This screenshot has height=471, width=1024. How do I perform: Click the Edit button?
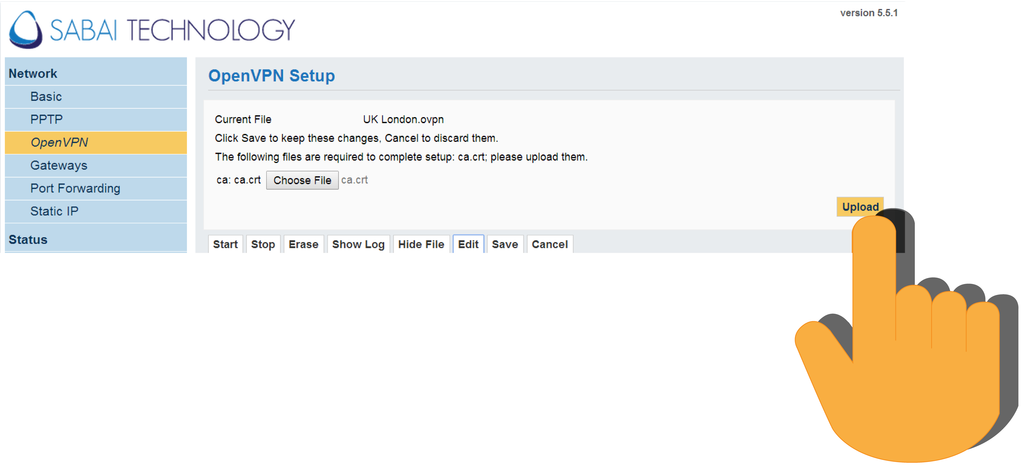point(468,244)
